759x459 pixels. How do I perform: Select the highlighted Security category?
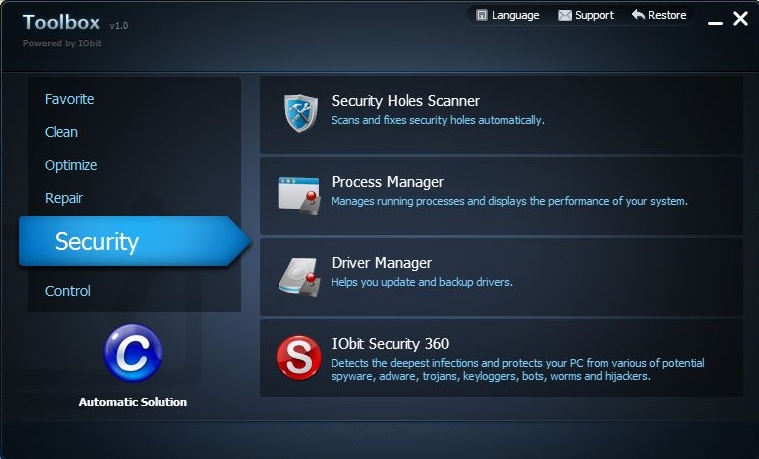pyautogui.click(x=135, y=241)
